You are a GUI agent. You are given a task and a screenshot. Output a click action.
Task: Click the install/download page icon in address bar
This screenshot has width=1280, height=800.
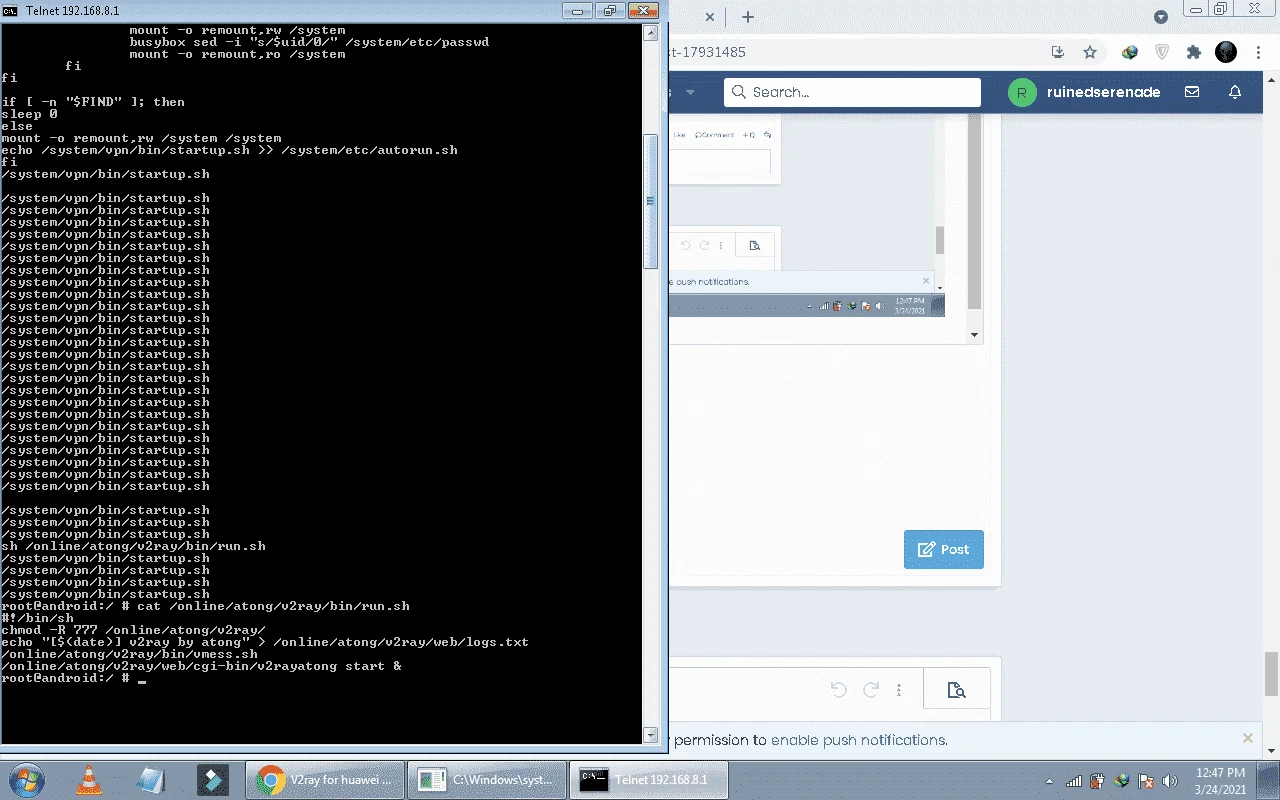(1058, 52)
